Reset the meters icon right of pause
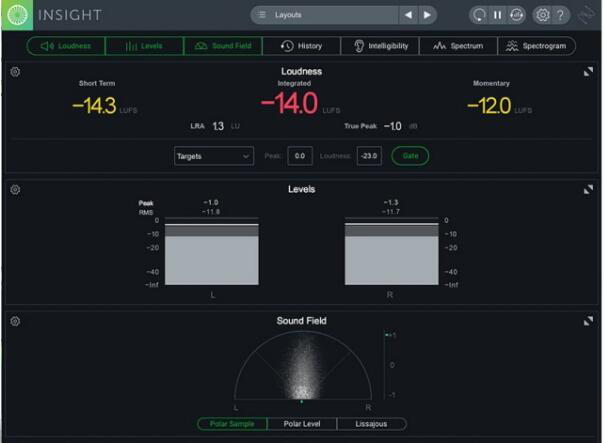This screenshot has height=443, width=604. pos(516,15)
